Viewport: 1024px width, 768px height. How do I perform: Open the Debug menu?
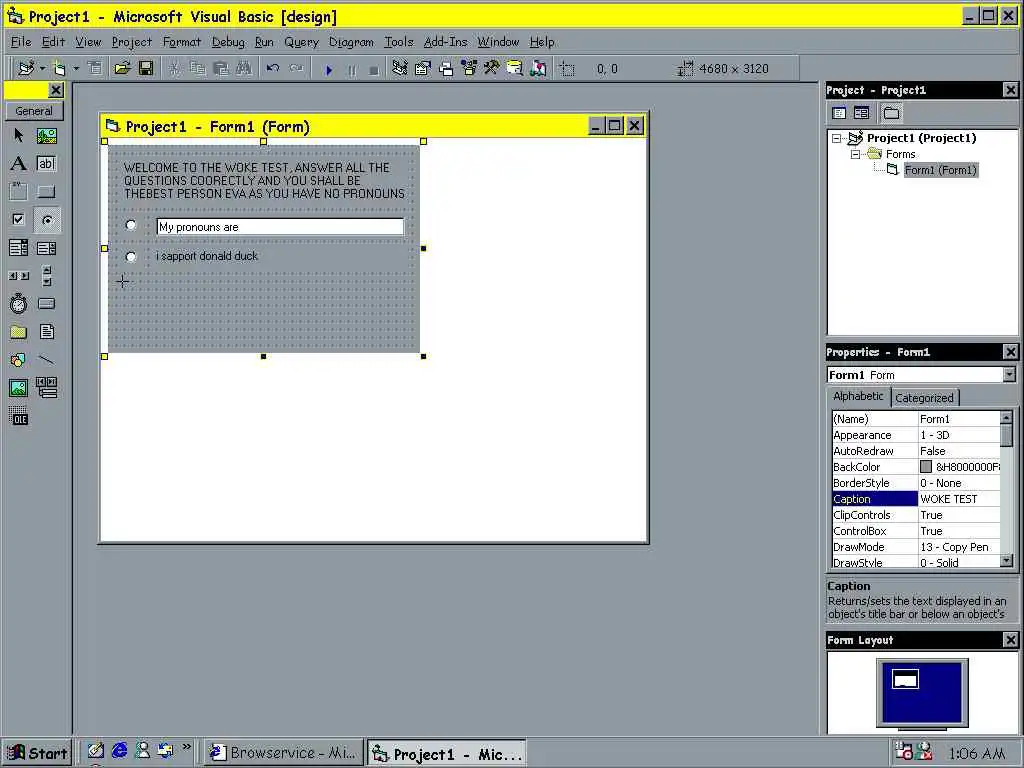(x=228, y=42)
